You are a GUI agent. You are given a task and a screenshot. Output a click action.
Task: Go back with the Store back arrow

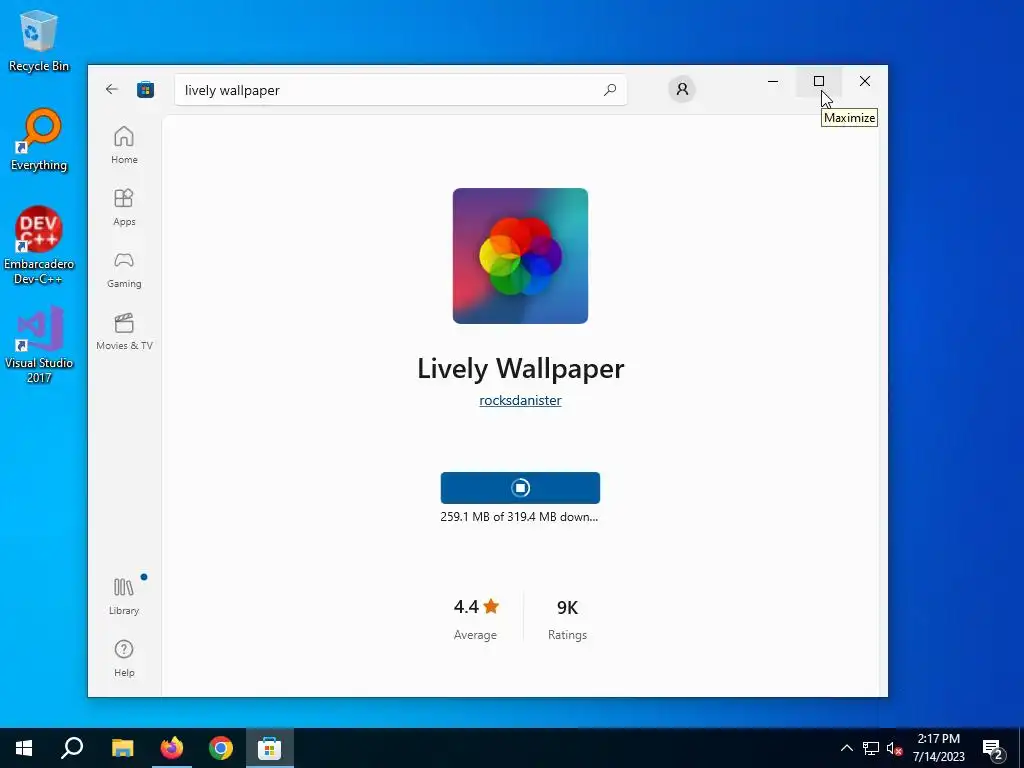(112, 89)
